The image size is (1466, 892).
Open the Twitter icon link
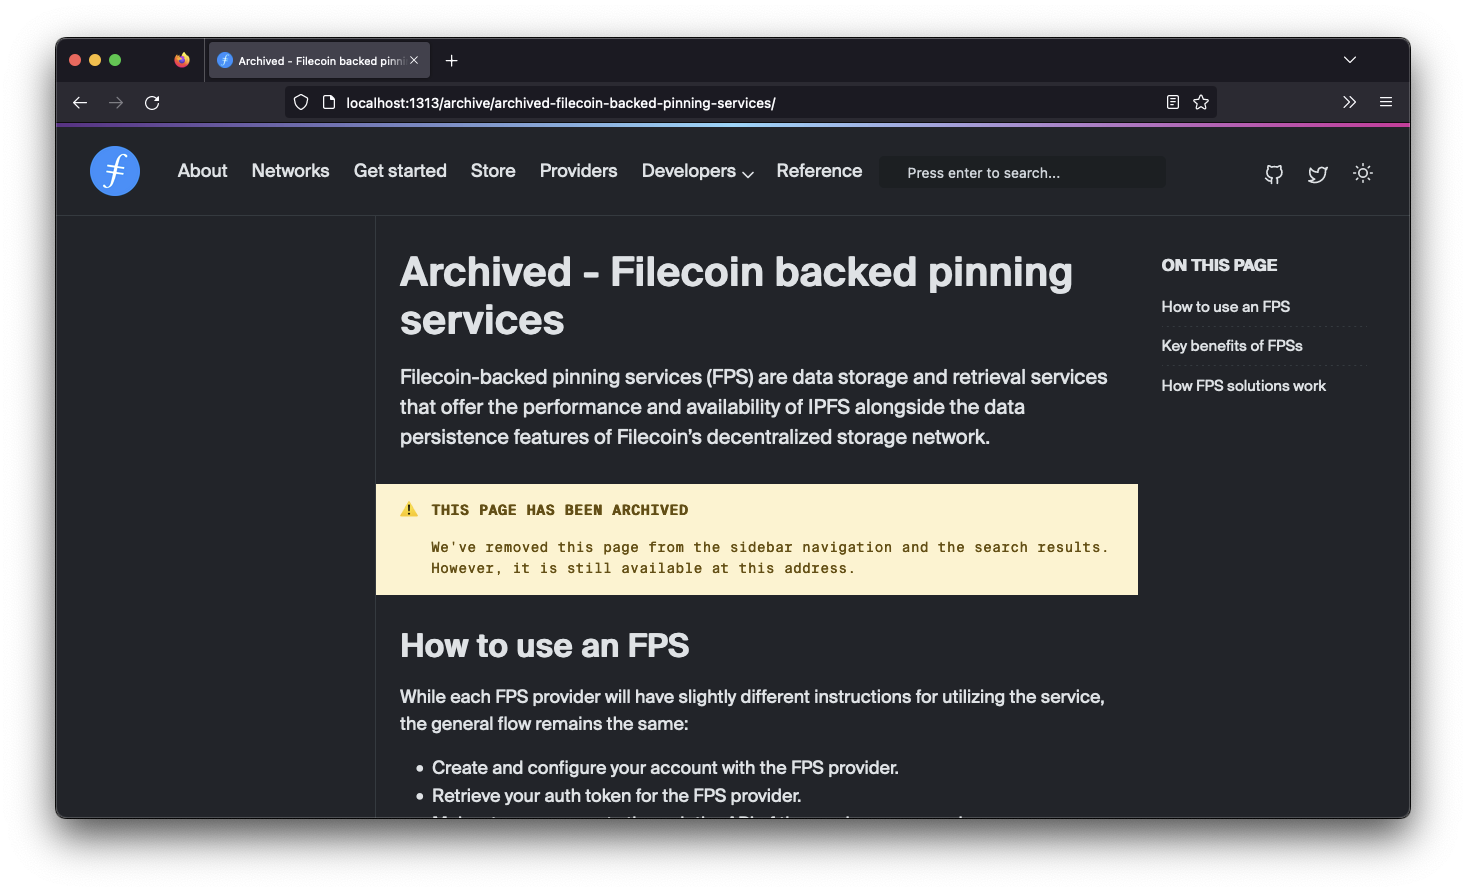(x=1318, y=174)
